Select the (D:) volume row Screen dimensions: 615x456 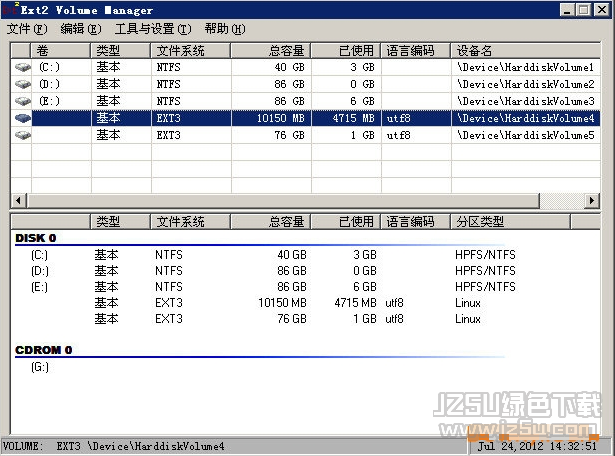pos(306,84)
